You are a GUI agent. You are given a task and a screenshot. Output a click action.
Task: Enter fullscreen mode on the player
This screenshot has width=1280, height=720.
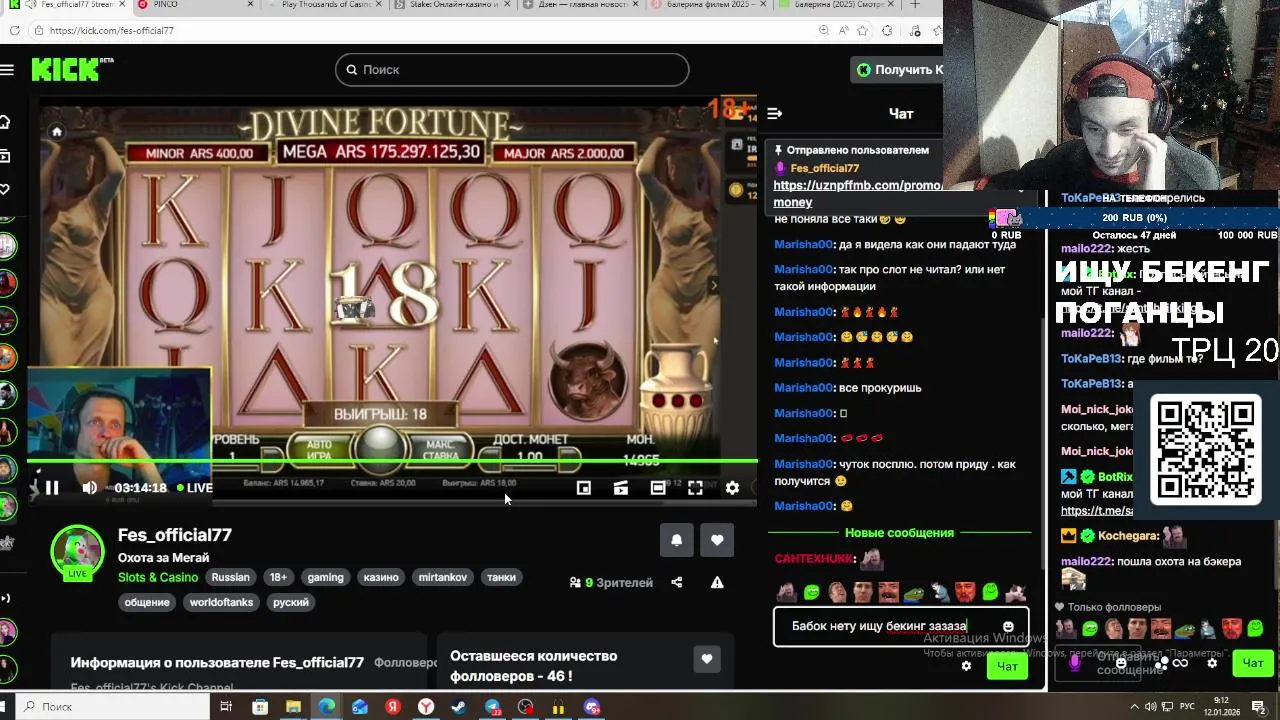695,488
